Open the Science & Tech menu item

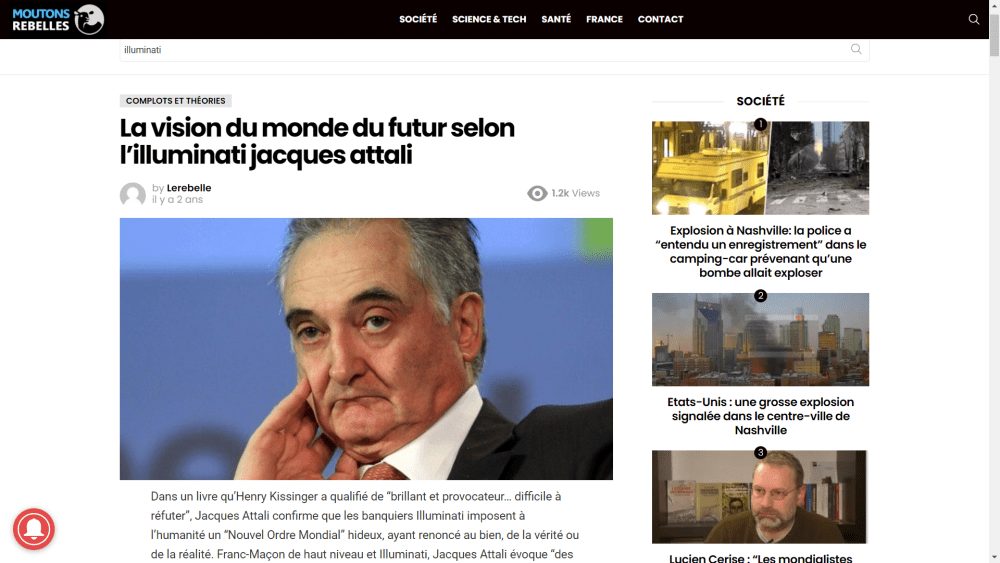[489, 19]
